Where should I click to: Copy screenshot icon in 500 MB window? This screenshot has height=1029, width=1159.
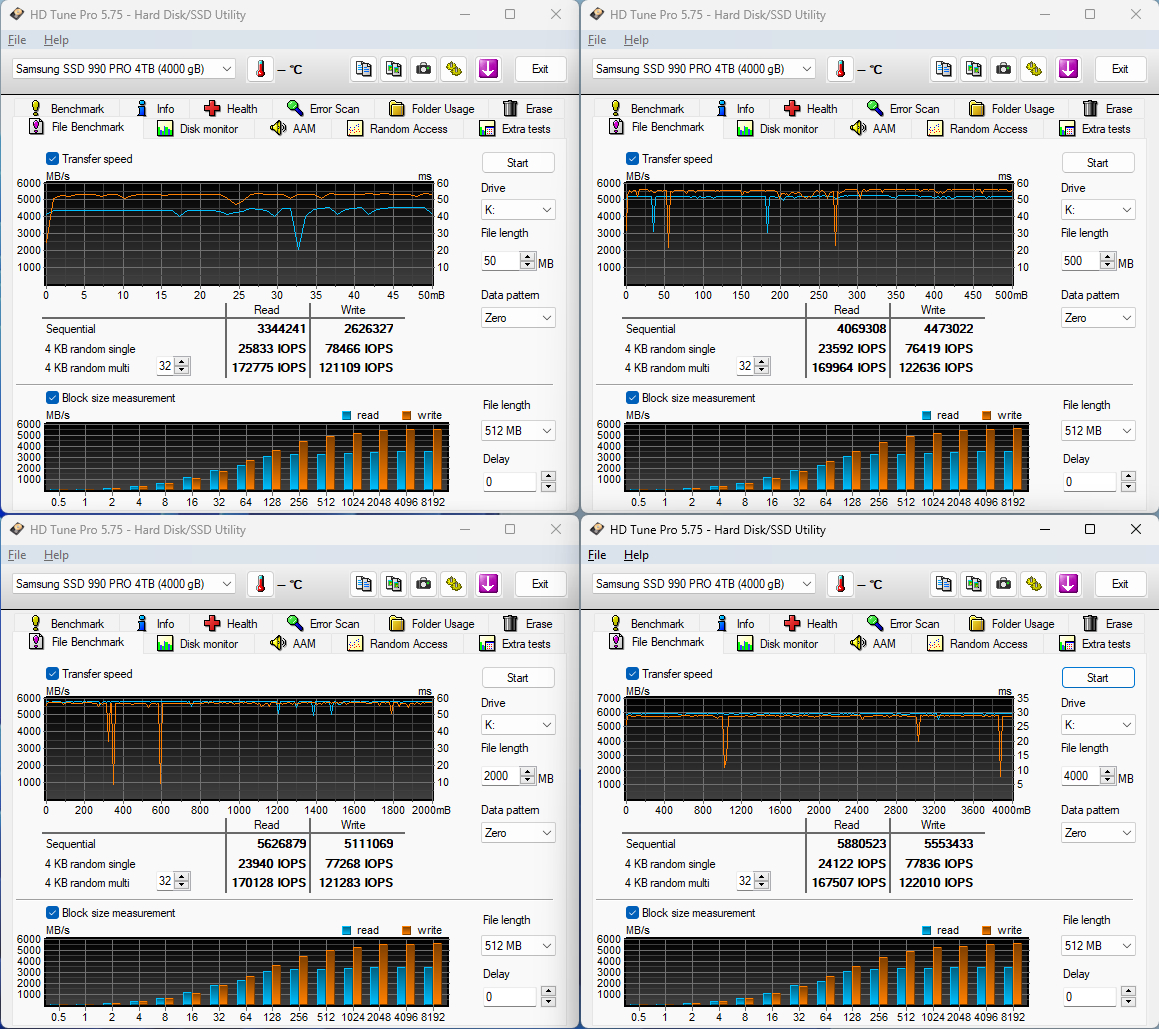pyautogui.click(x=974, y=69)
